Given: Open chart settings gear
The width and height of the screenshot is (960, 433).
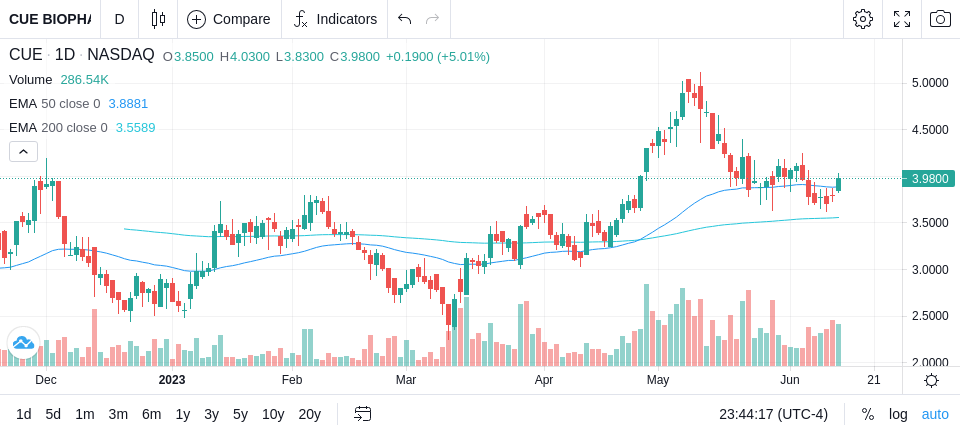Looking at the screenshot, I should pyautogui.click(x=863, y=19).
